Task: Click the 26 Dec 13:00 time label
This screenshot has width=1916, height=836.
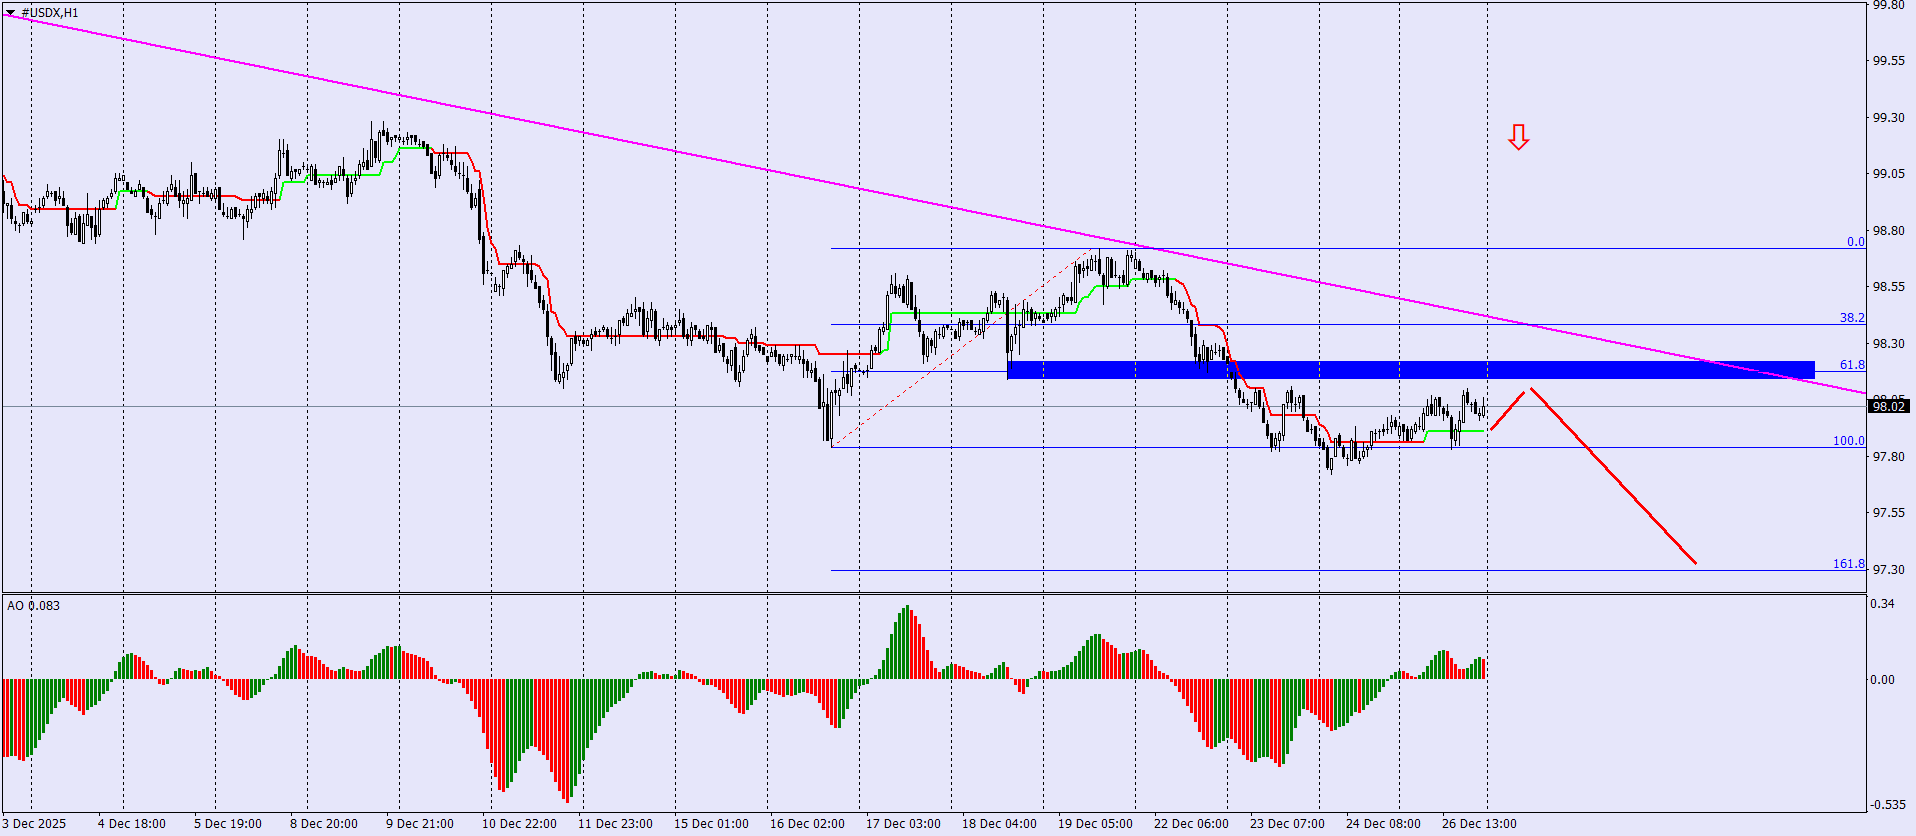Action: point(1479,824)
